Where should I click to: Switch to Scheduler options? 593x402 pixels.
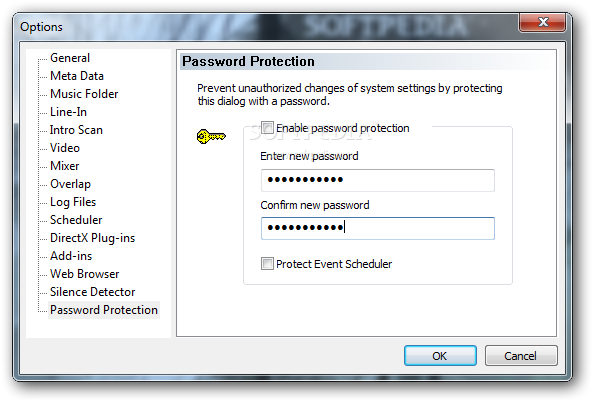tap(76, 220)
